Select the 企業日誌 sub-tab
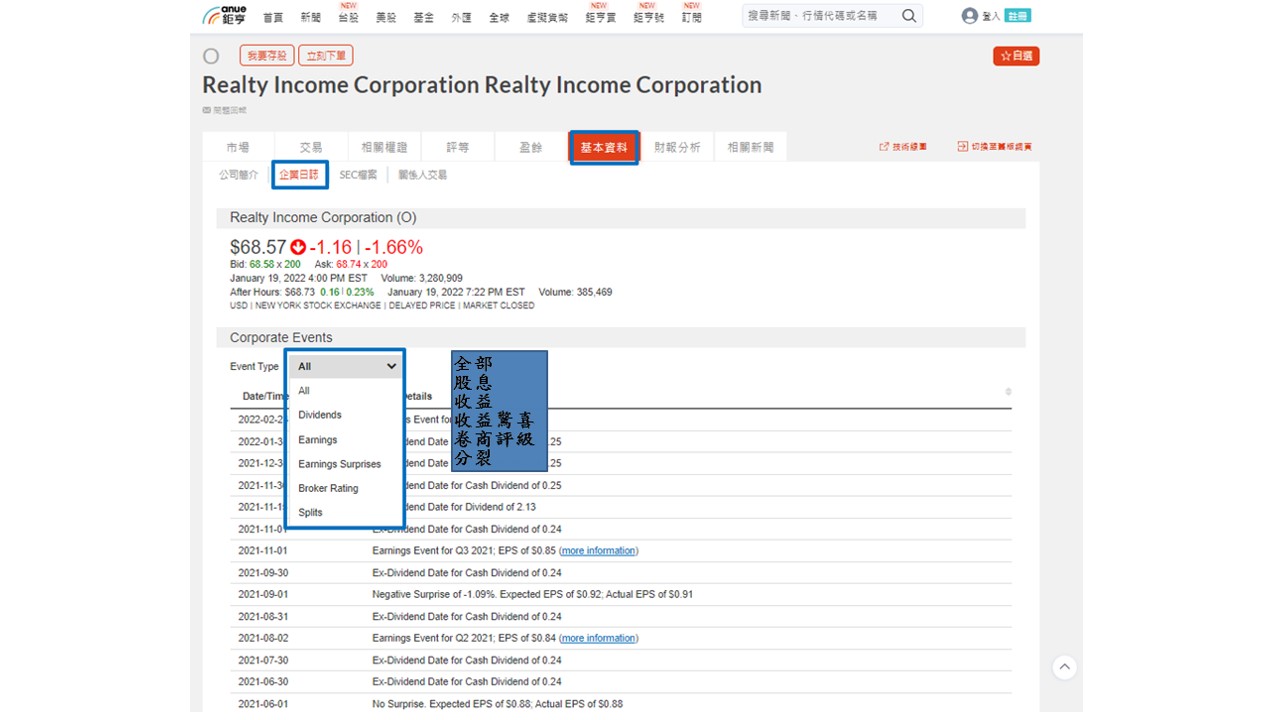The height and width of the screenshot is (720, 1280). click(x=299, y=175)
